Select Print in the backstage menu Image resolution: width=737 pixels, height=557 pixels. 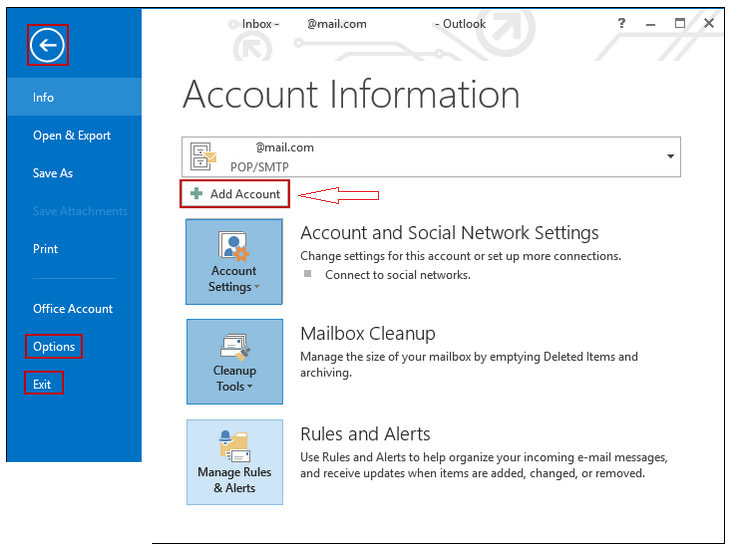(x=45, y=249)
